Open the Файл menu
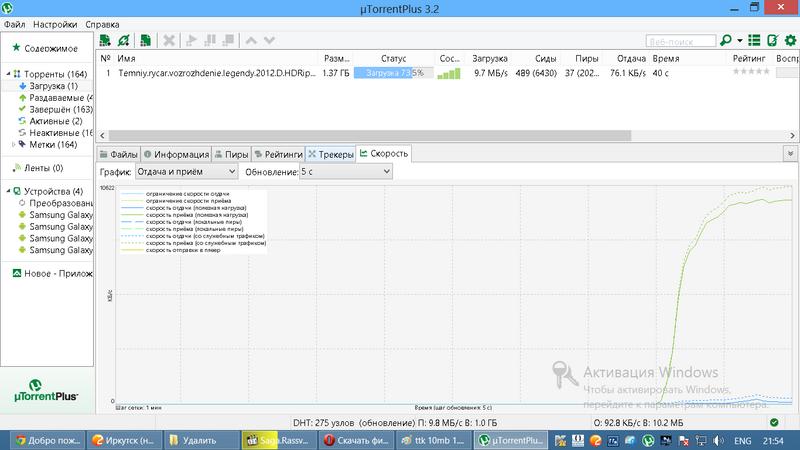800x450 pixels. (x=14, y=24)
